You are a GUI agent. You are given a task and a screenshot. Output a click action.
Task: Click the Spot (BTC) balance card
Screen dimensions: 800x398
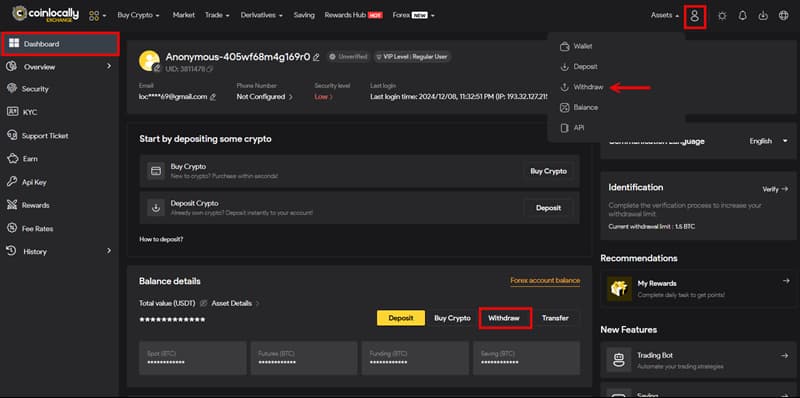click(x=192, y=358)
